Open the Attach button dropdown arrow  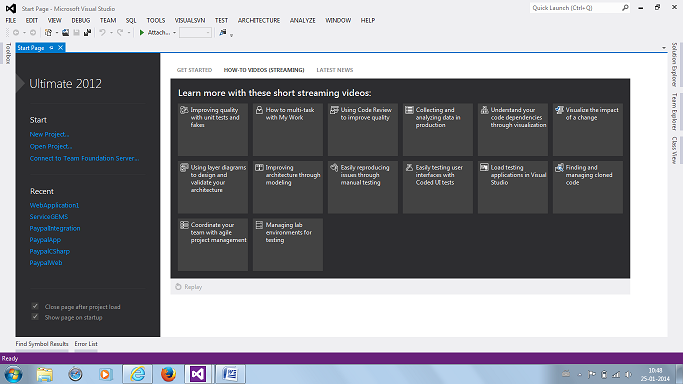(174, 33)
